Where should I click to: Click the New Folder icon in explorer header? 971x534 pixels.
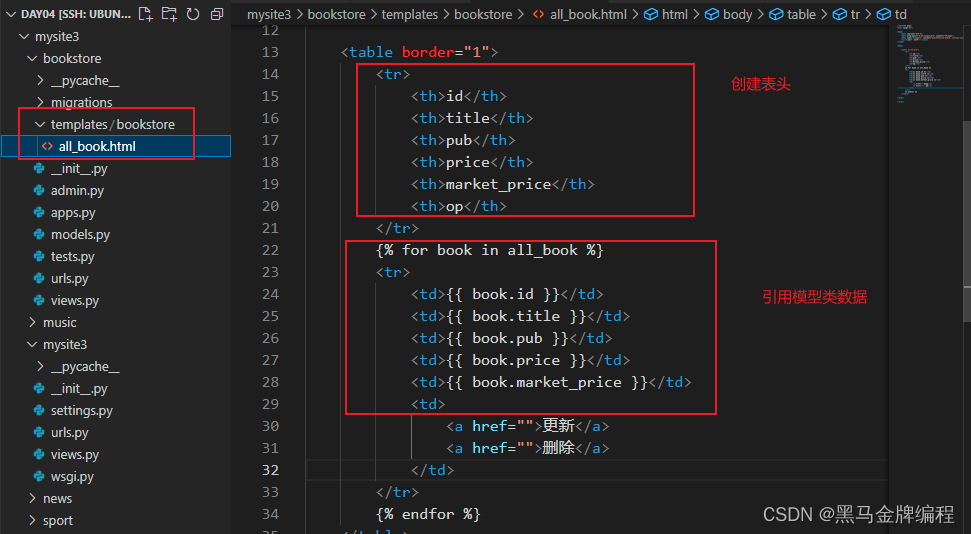pyautogui.click(x=168, y=14)
